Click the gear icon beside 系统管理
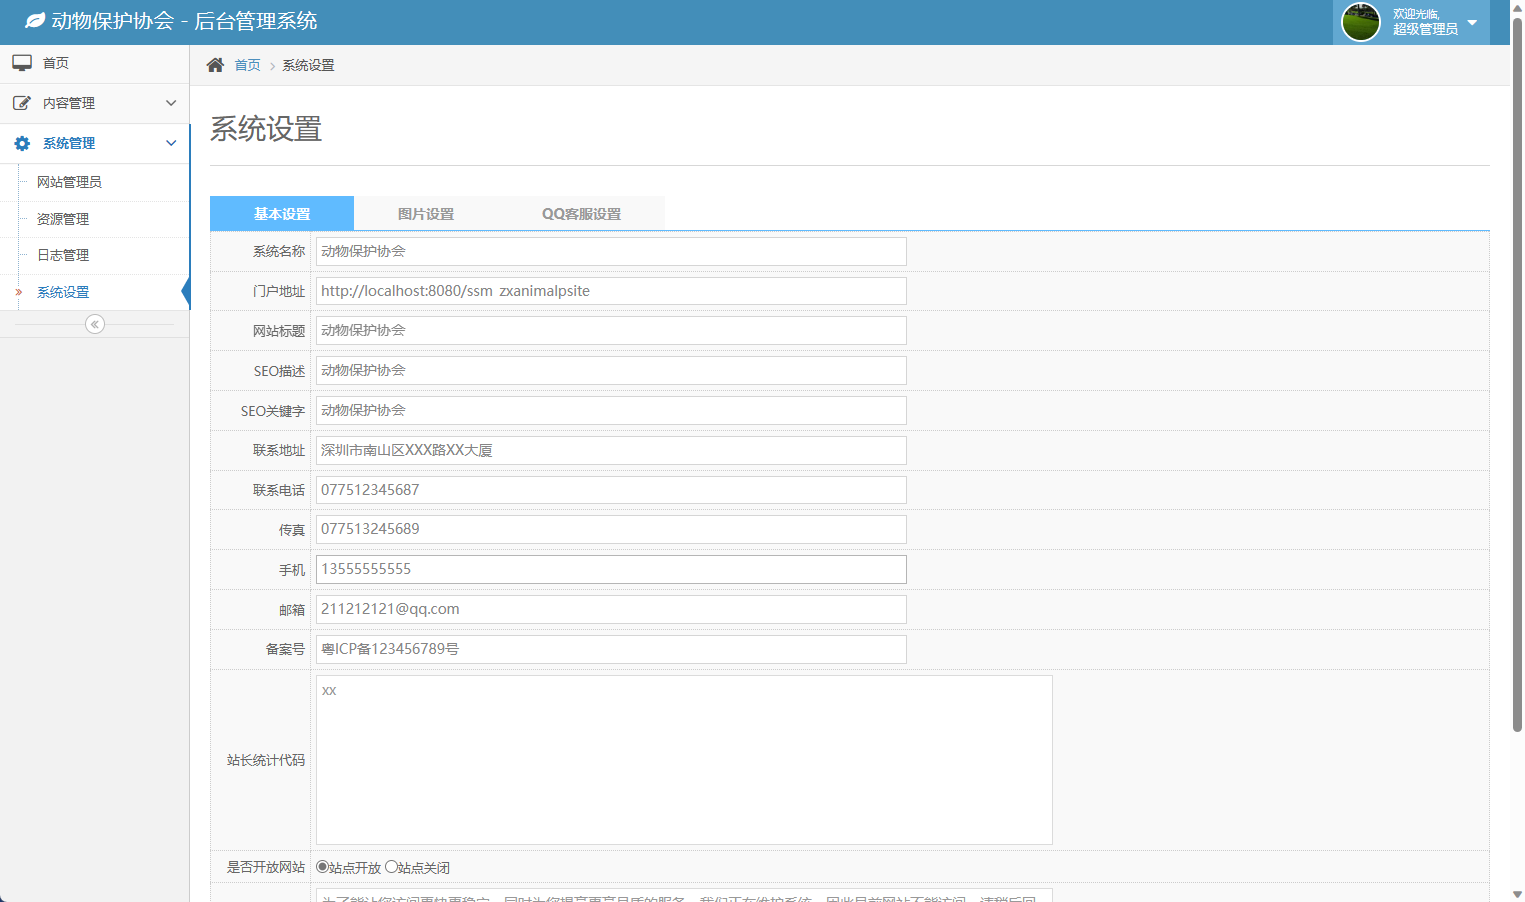 pyautogui.click(x=22, y=144)
